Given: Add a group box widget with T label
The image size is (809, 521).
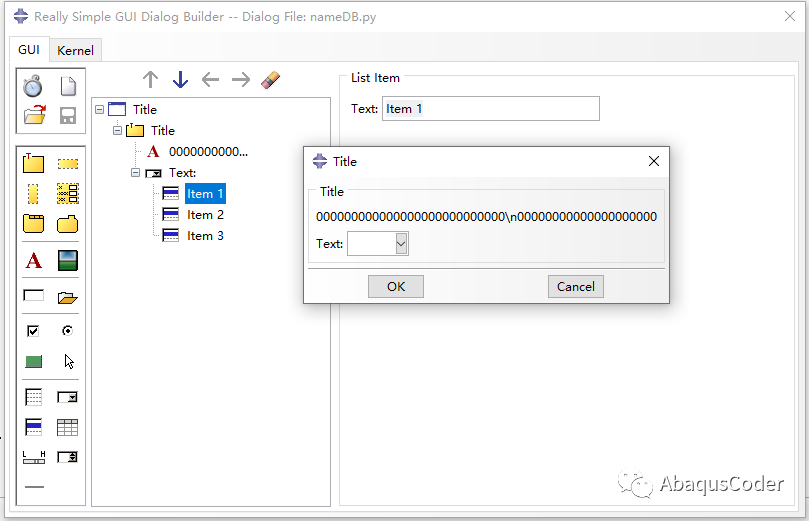Looking at the screenshot, I should (x=34, y=163).
